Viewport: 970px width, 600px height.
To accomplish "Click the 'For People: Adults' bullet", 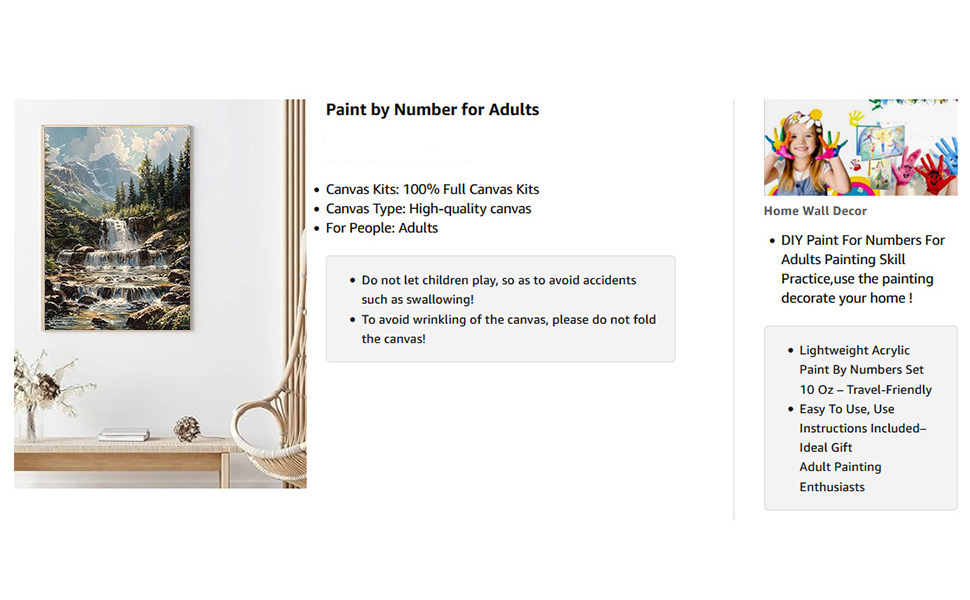I will [x=382, y=228].
